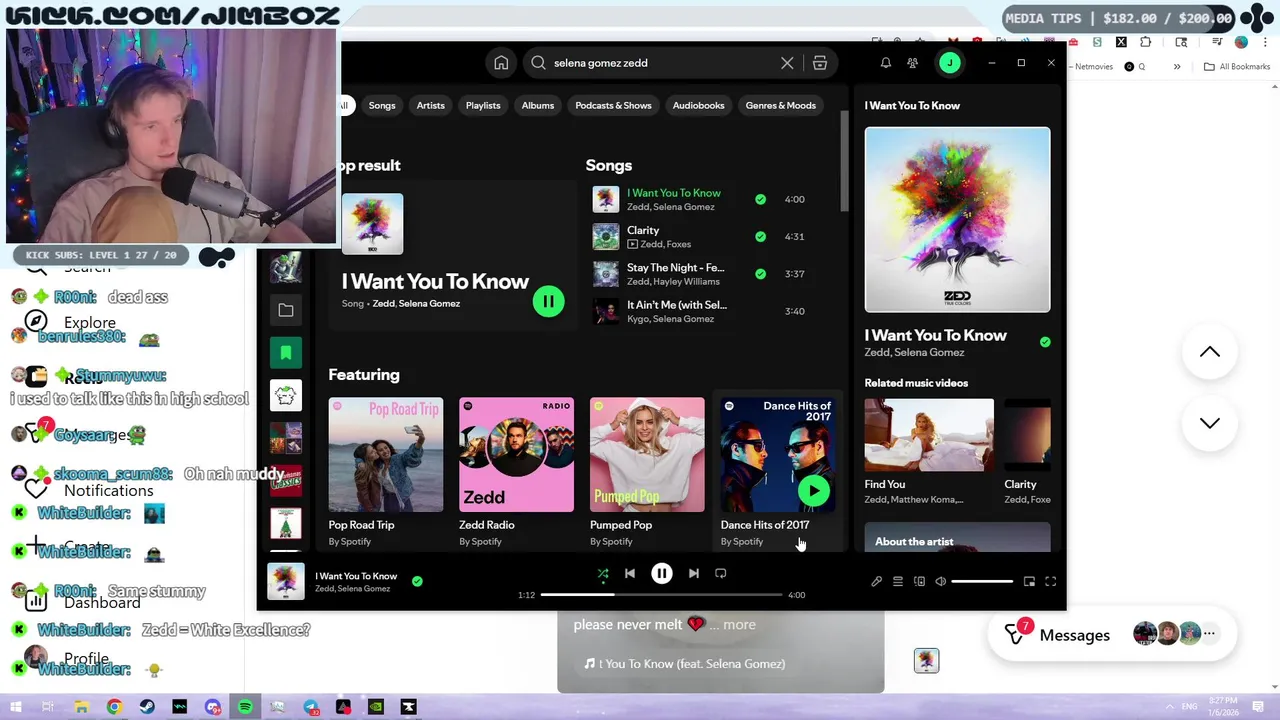Switch to the Artists filter tab
This screenshot has width=1280, height=720.
click(x=430, y=105)
